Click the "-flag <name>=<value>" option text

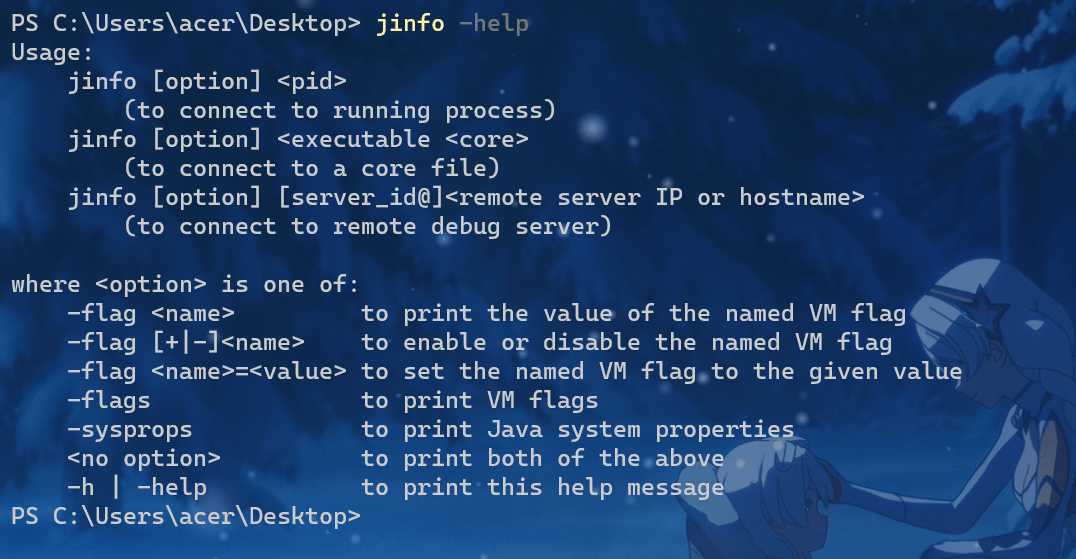click(x=206, y=372)
